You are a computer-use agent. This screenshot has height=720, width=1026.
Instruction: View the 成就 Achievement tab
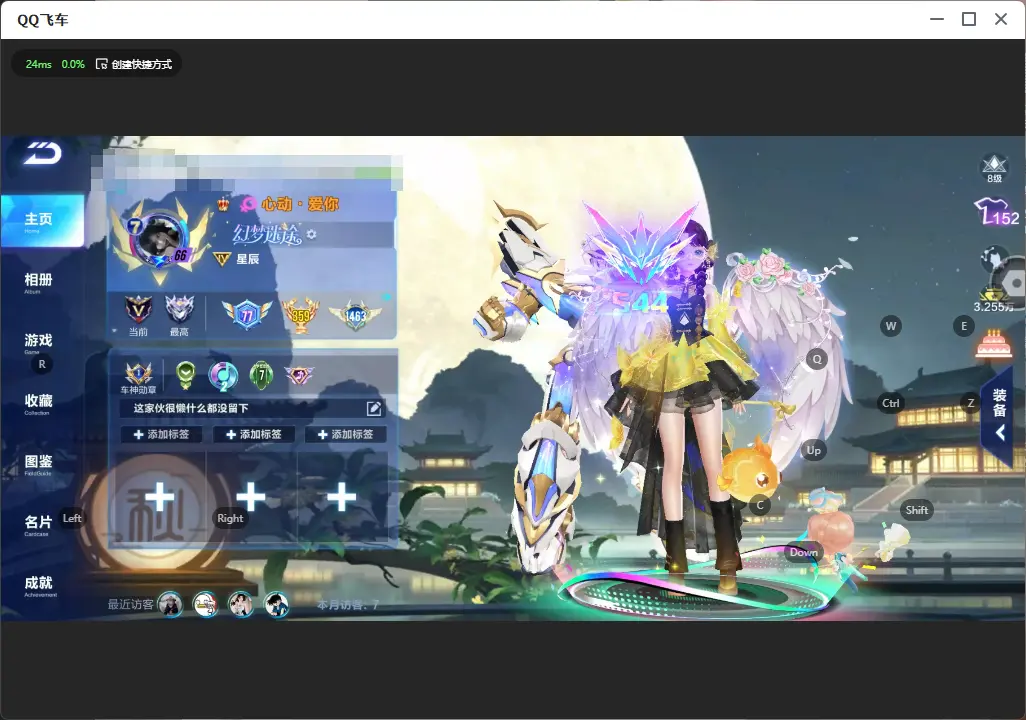38,585
